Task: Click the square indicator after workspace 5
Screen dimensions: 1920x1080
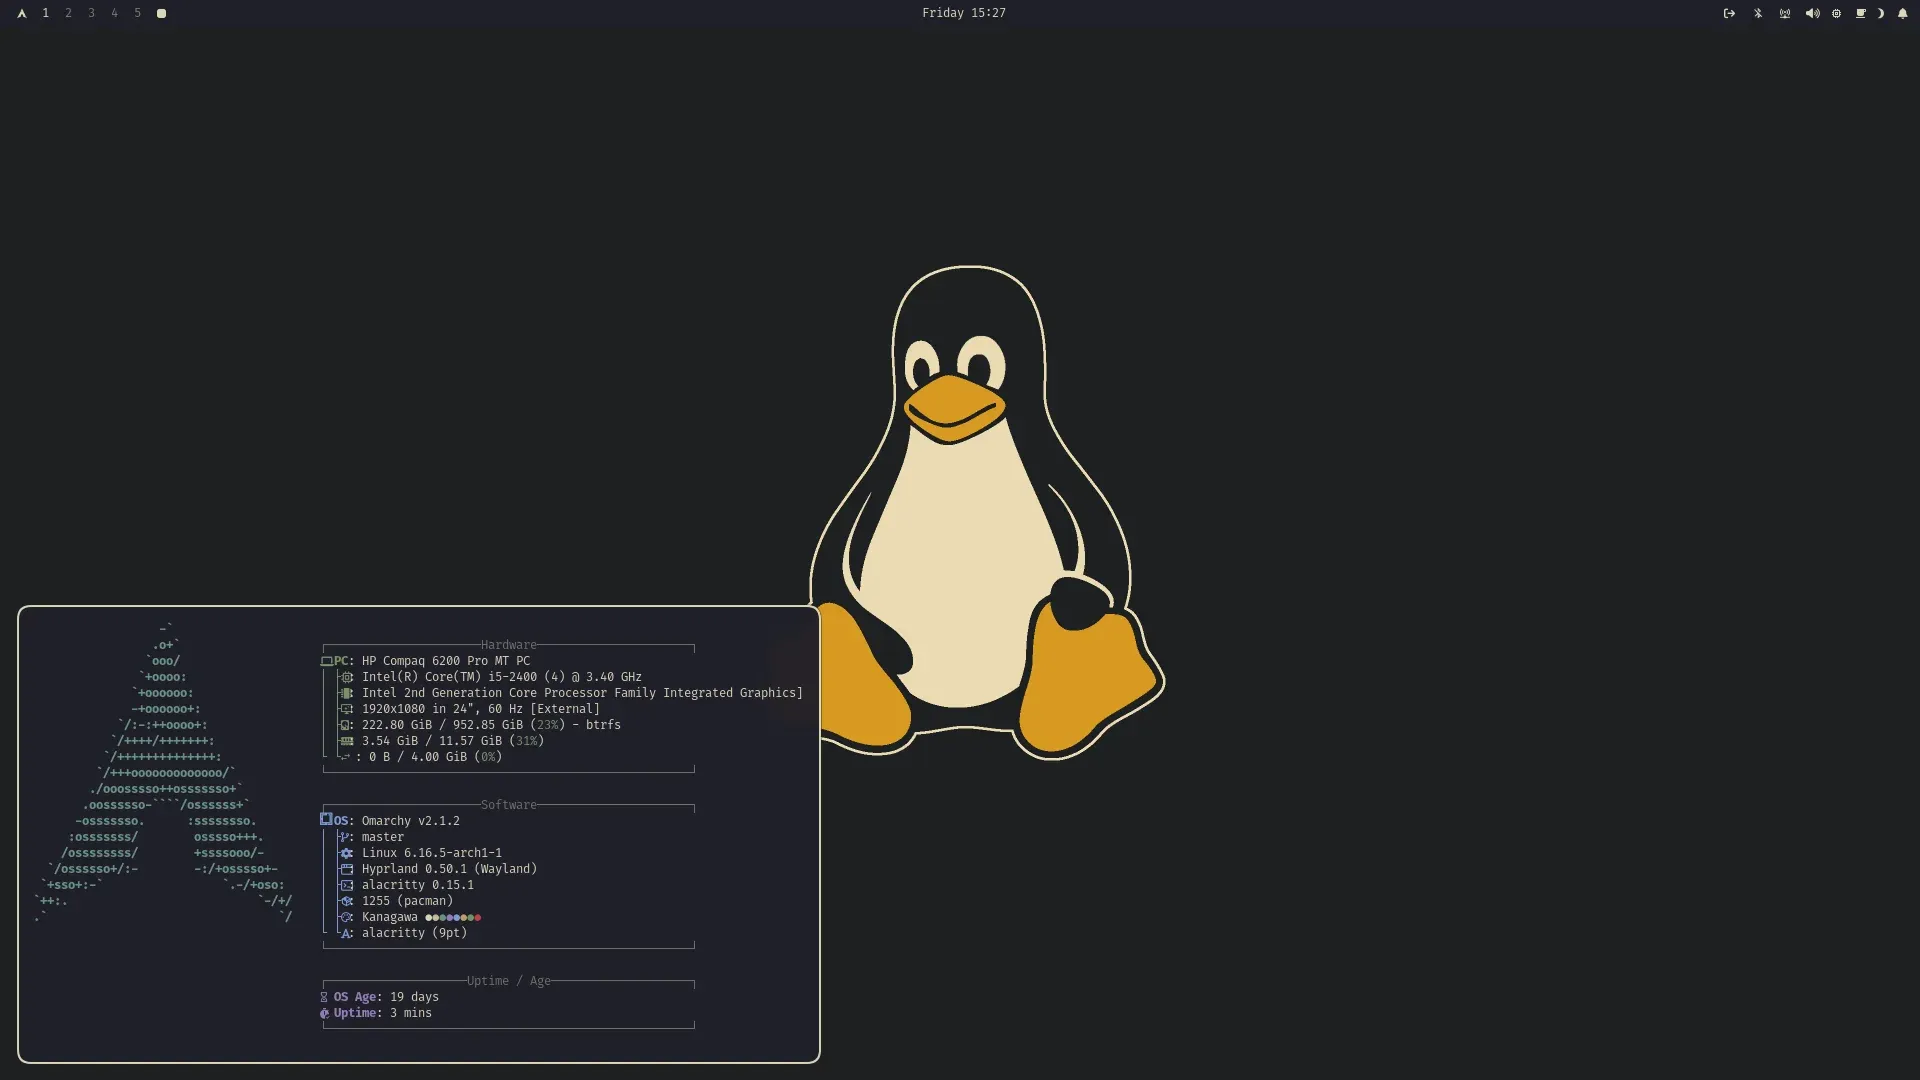Action: [161, 13]
